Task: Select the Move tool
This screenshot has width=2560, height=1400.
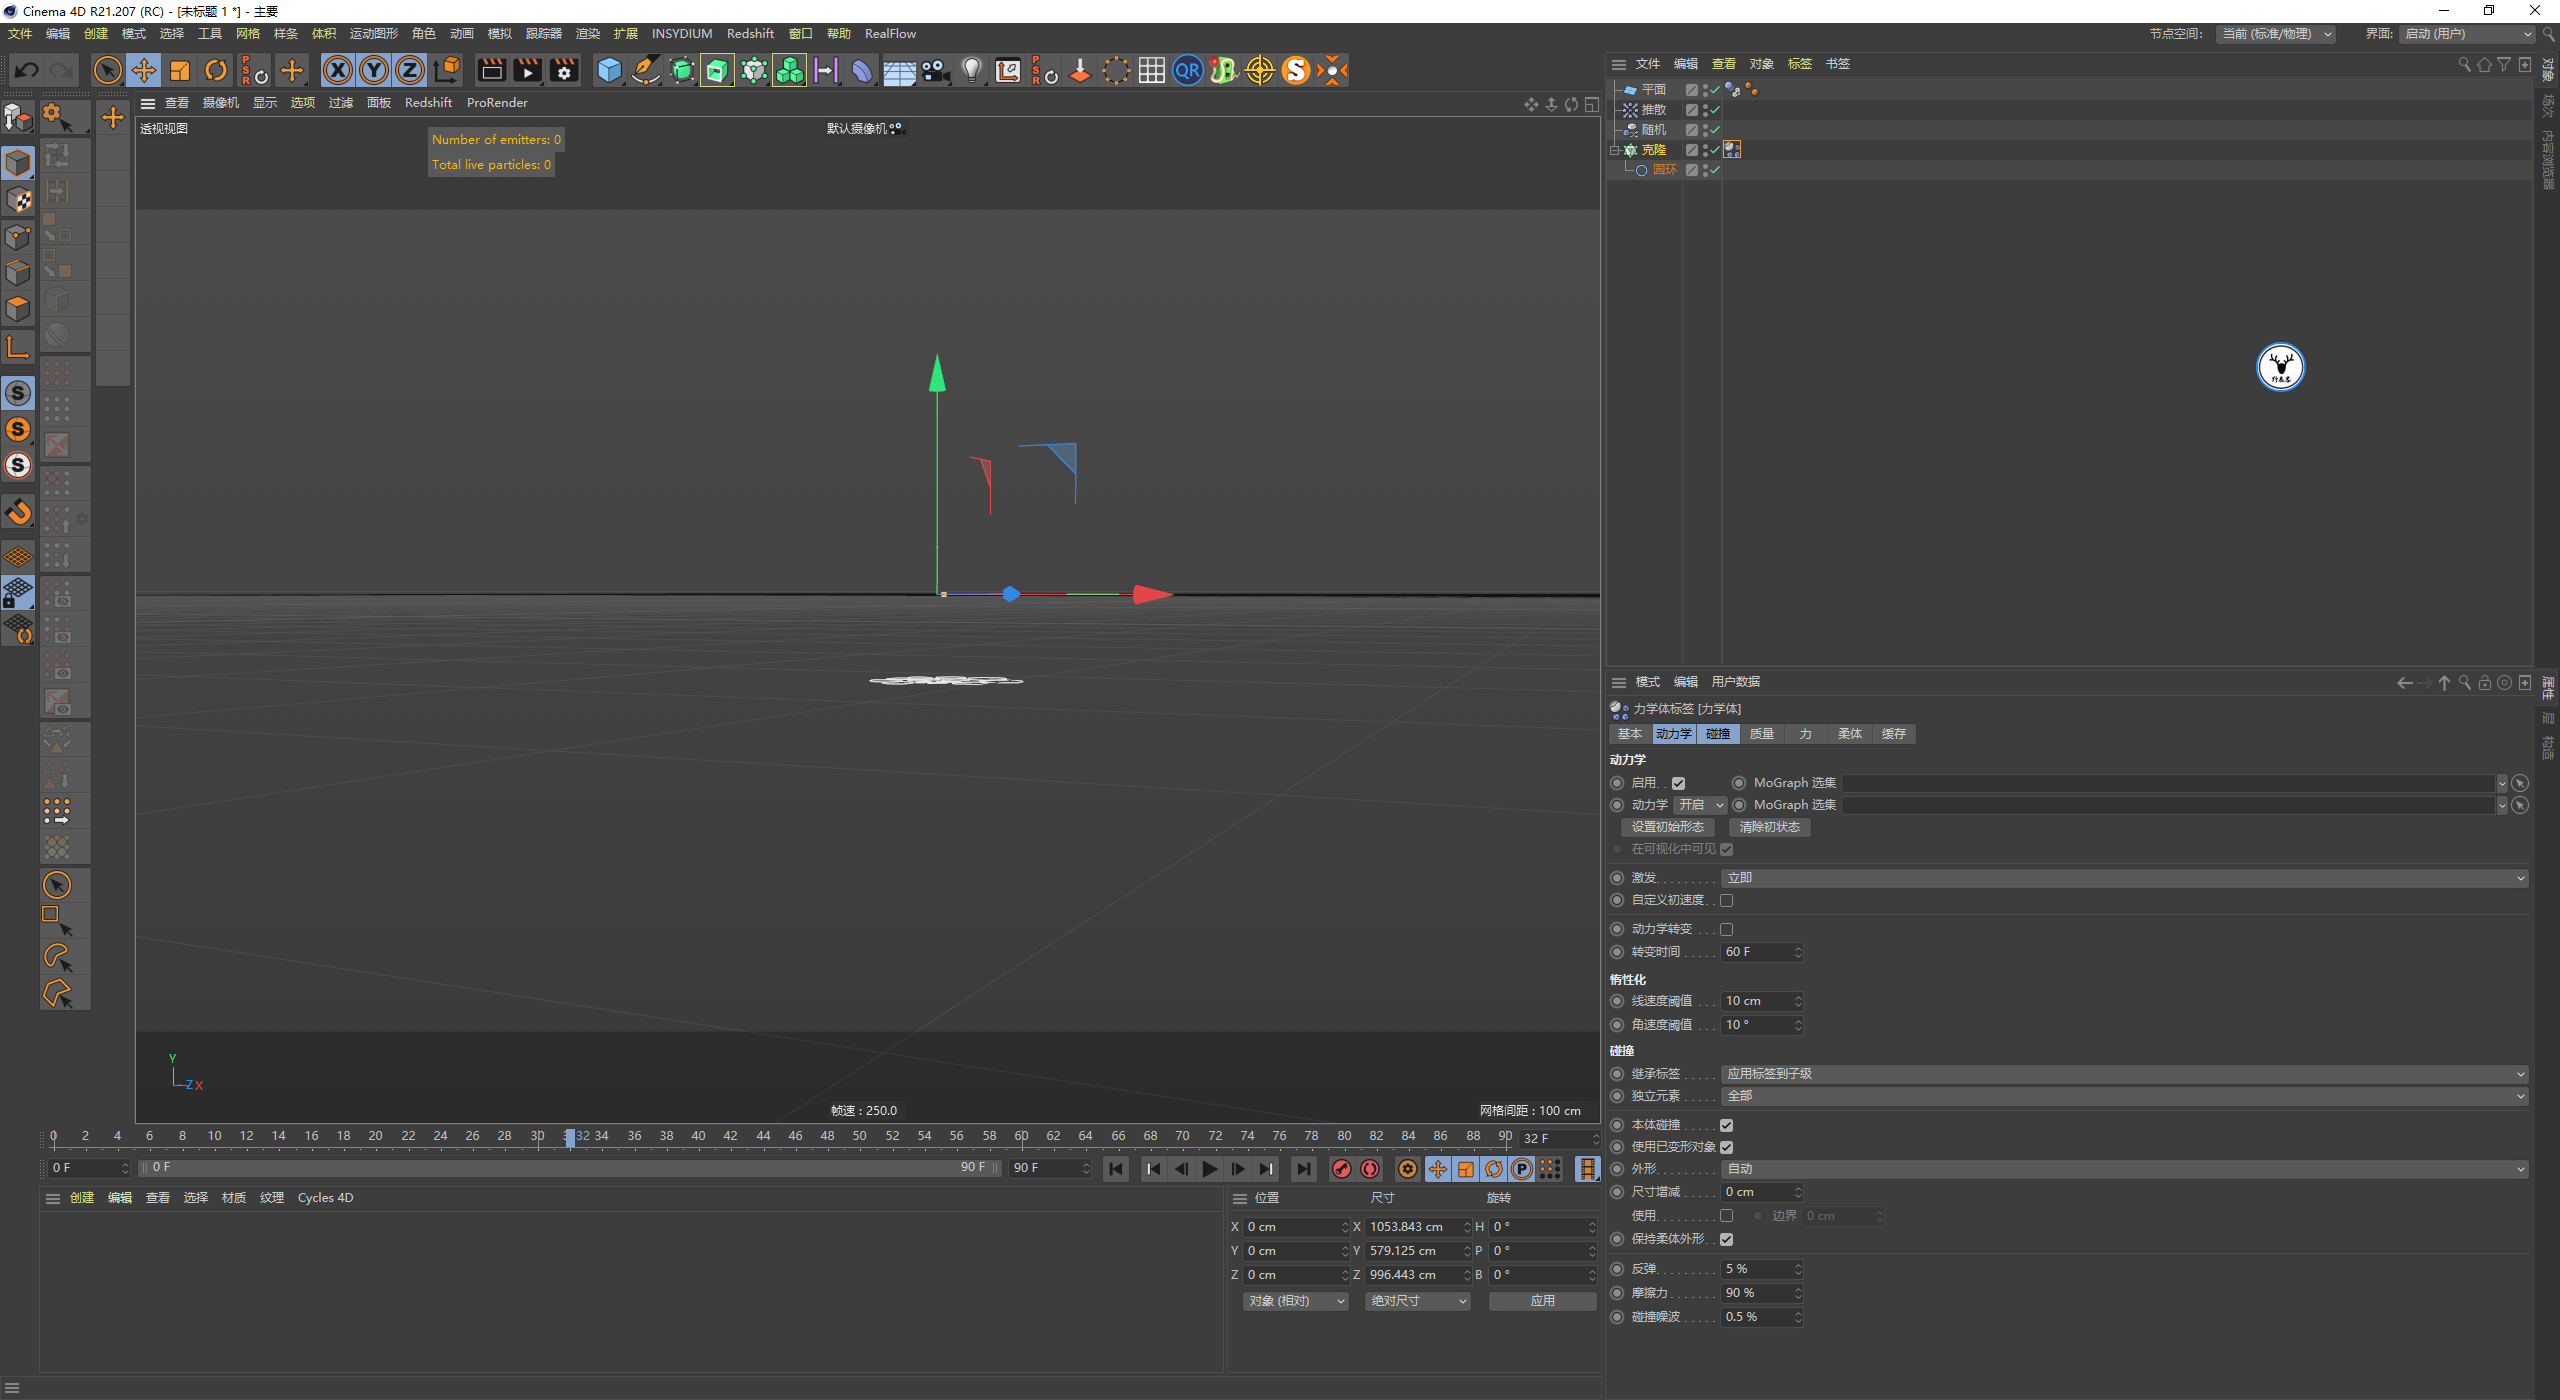Action: click(144, 70)
